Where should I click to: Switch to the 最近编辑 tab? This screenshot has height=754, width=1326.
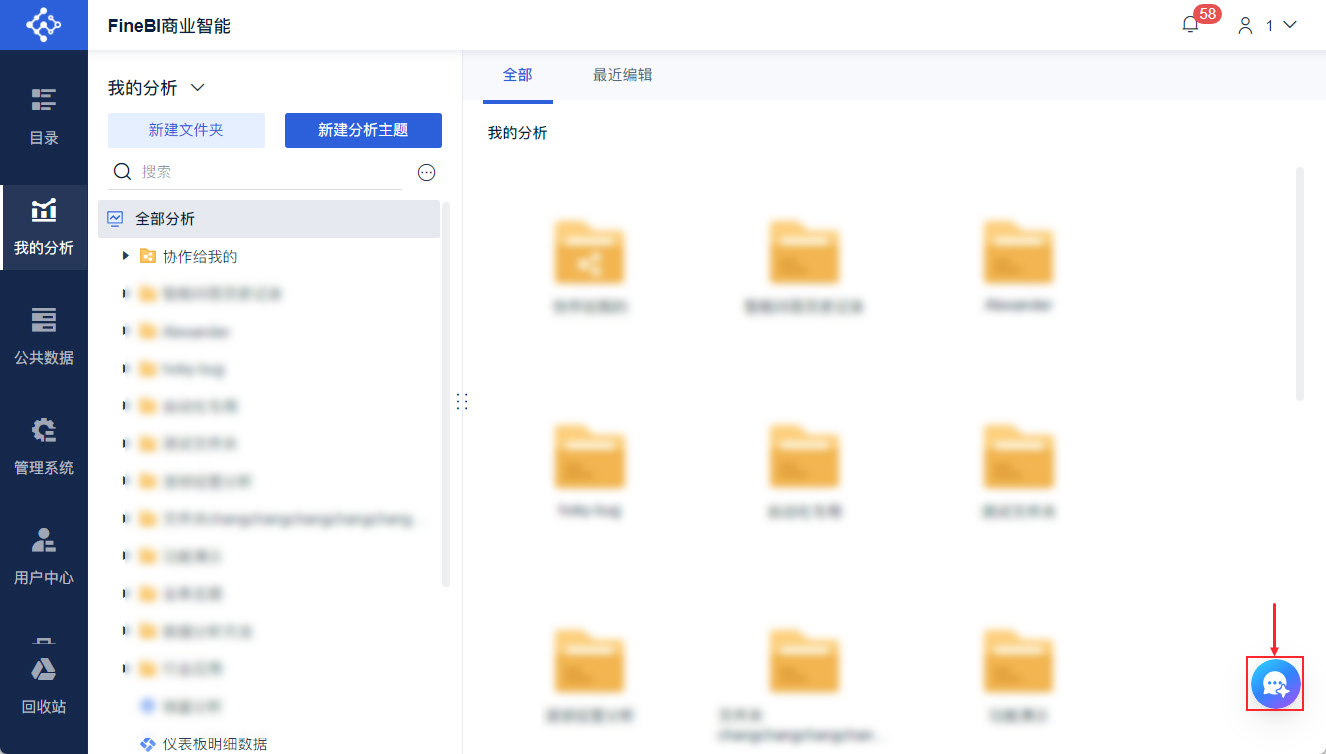[x=623, y=75]
